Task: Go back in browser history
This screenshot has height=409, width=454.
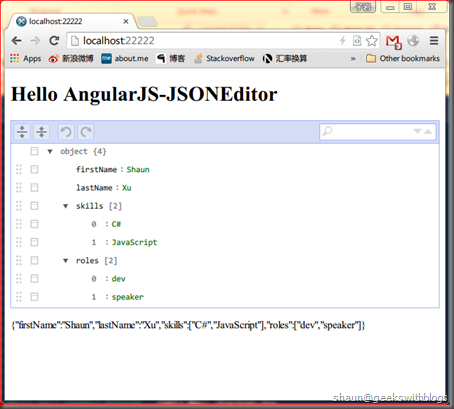Action: (x=16, y=41)
